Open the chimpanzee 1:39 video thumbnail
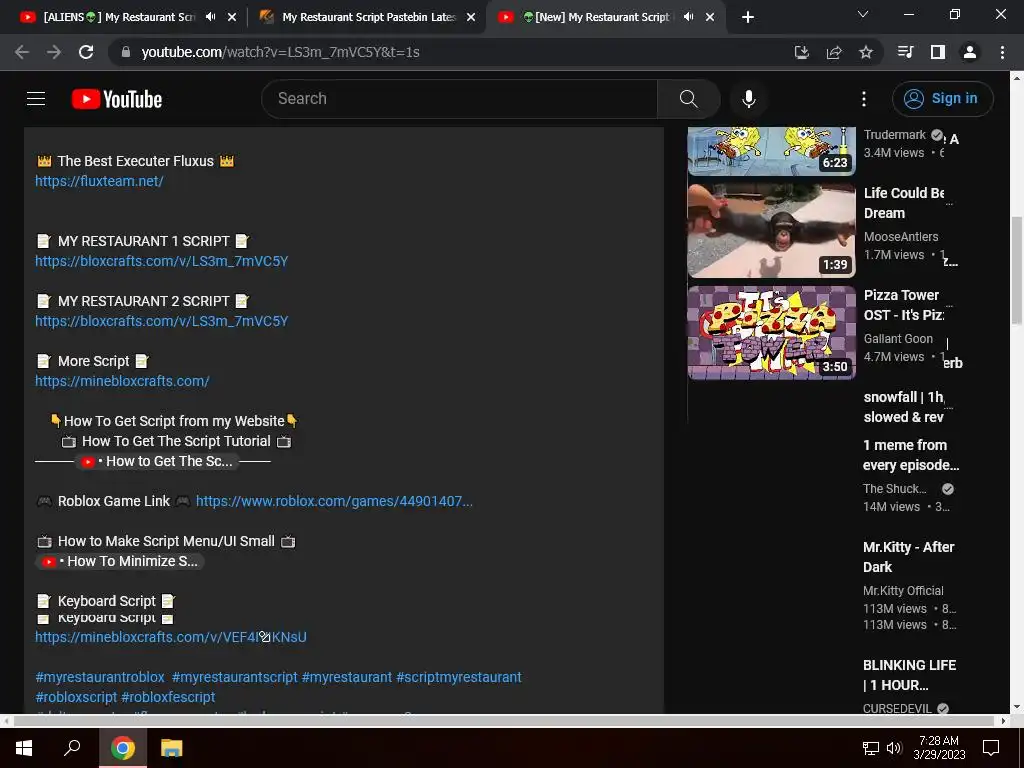The width and height of the screenshot is (1024, 768). pyautogui.click(x=771, y=231)
